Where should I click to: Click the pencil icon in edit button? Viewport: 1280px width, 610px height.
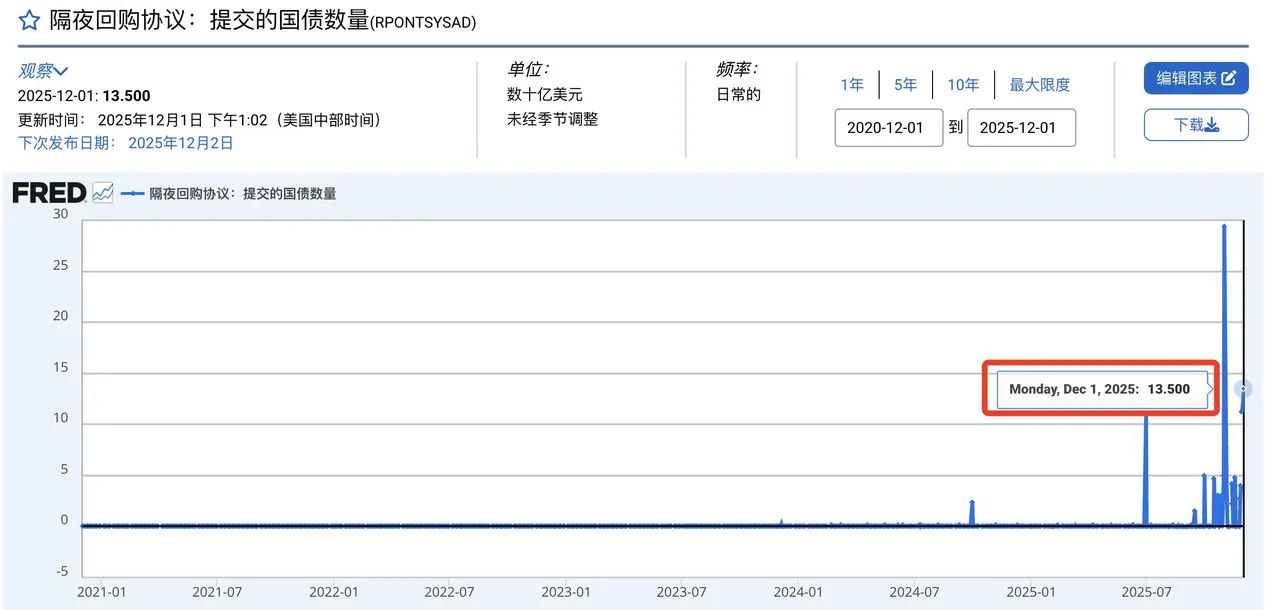(x=1229, y=78)
